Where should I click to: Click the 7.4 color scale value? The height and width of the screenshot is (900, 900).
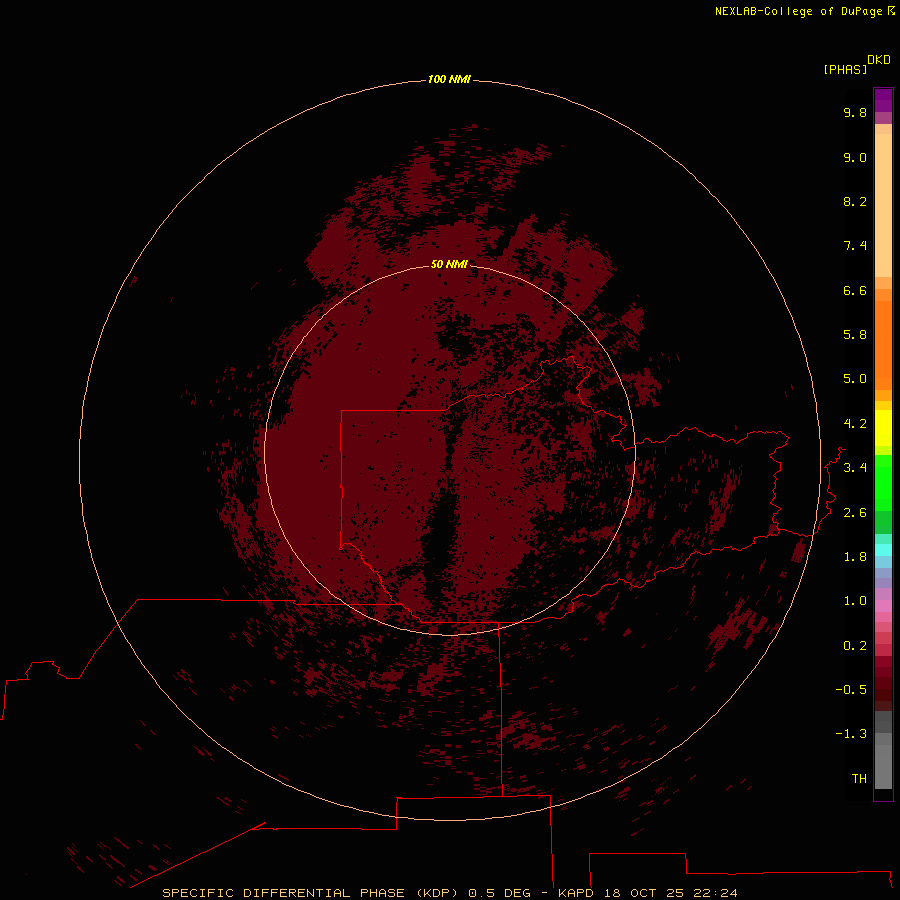pyautogui.click(x=855, y=246)
